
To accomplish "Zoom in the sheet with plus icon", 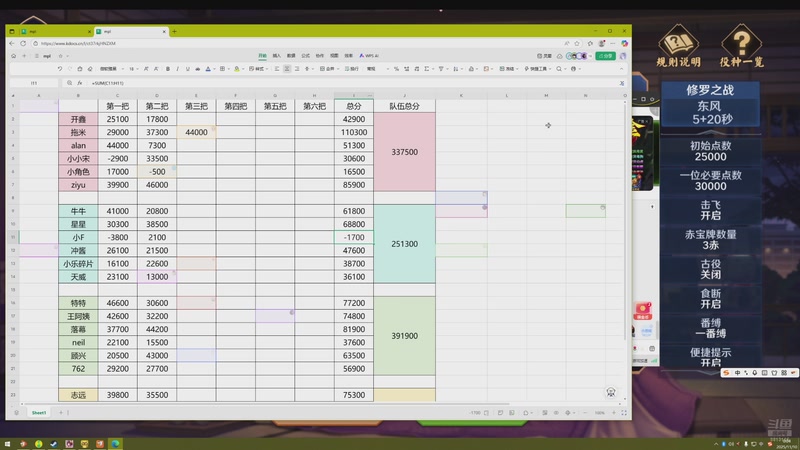I will [x=614, y=412].
